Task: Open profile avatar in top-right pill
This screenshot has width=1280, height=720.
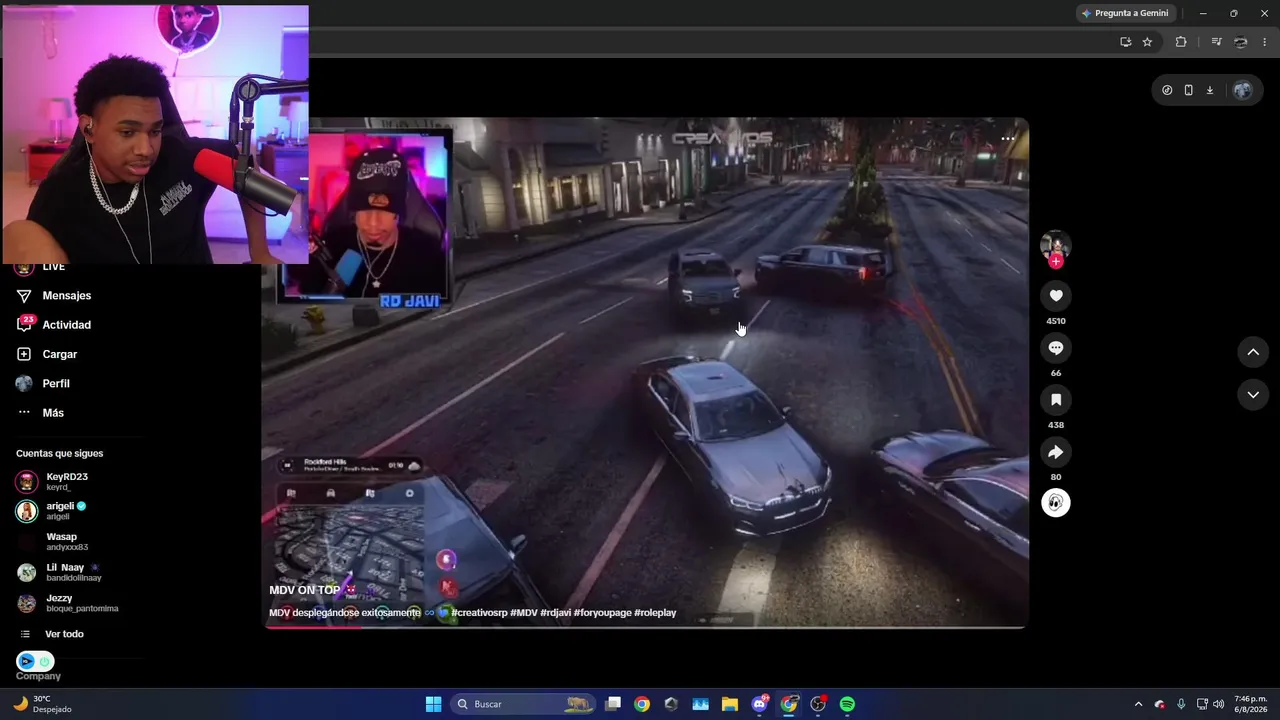Action: 1242,90
